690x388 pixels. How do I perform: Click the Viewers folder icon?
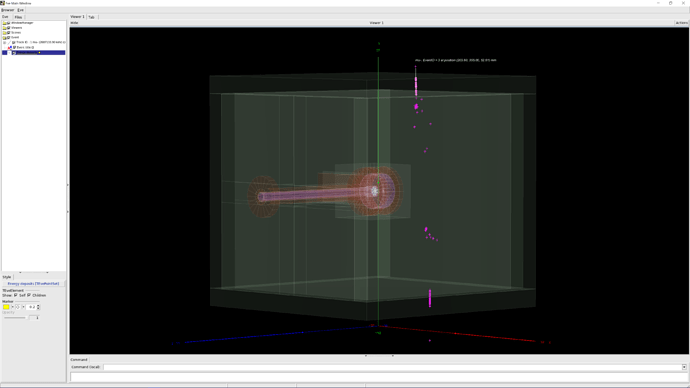[4, 28]
